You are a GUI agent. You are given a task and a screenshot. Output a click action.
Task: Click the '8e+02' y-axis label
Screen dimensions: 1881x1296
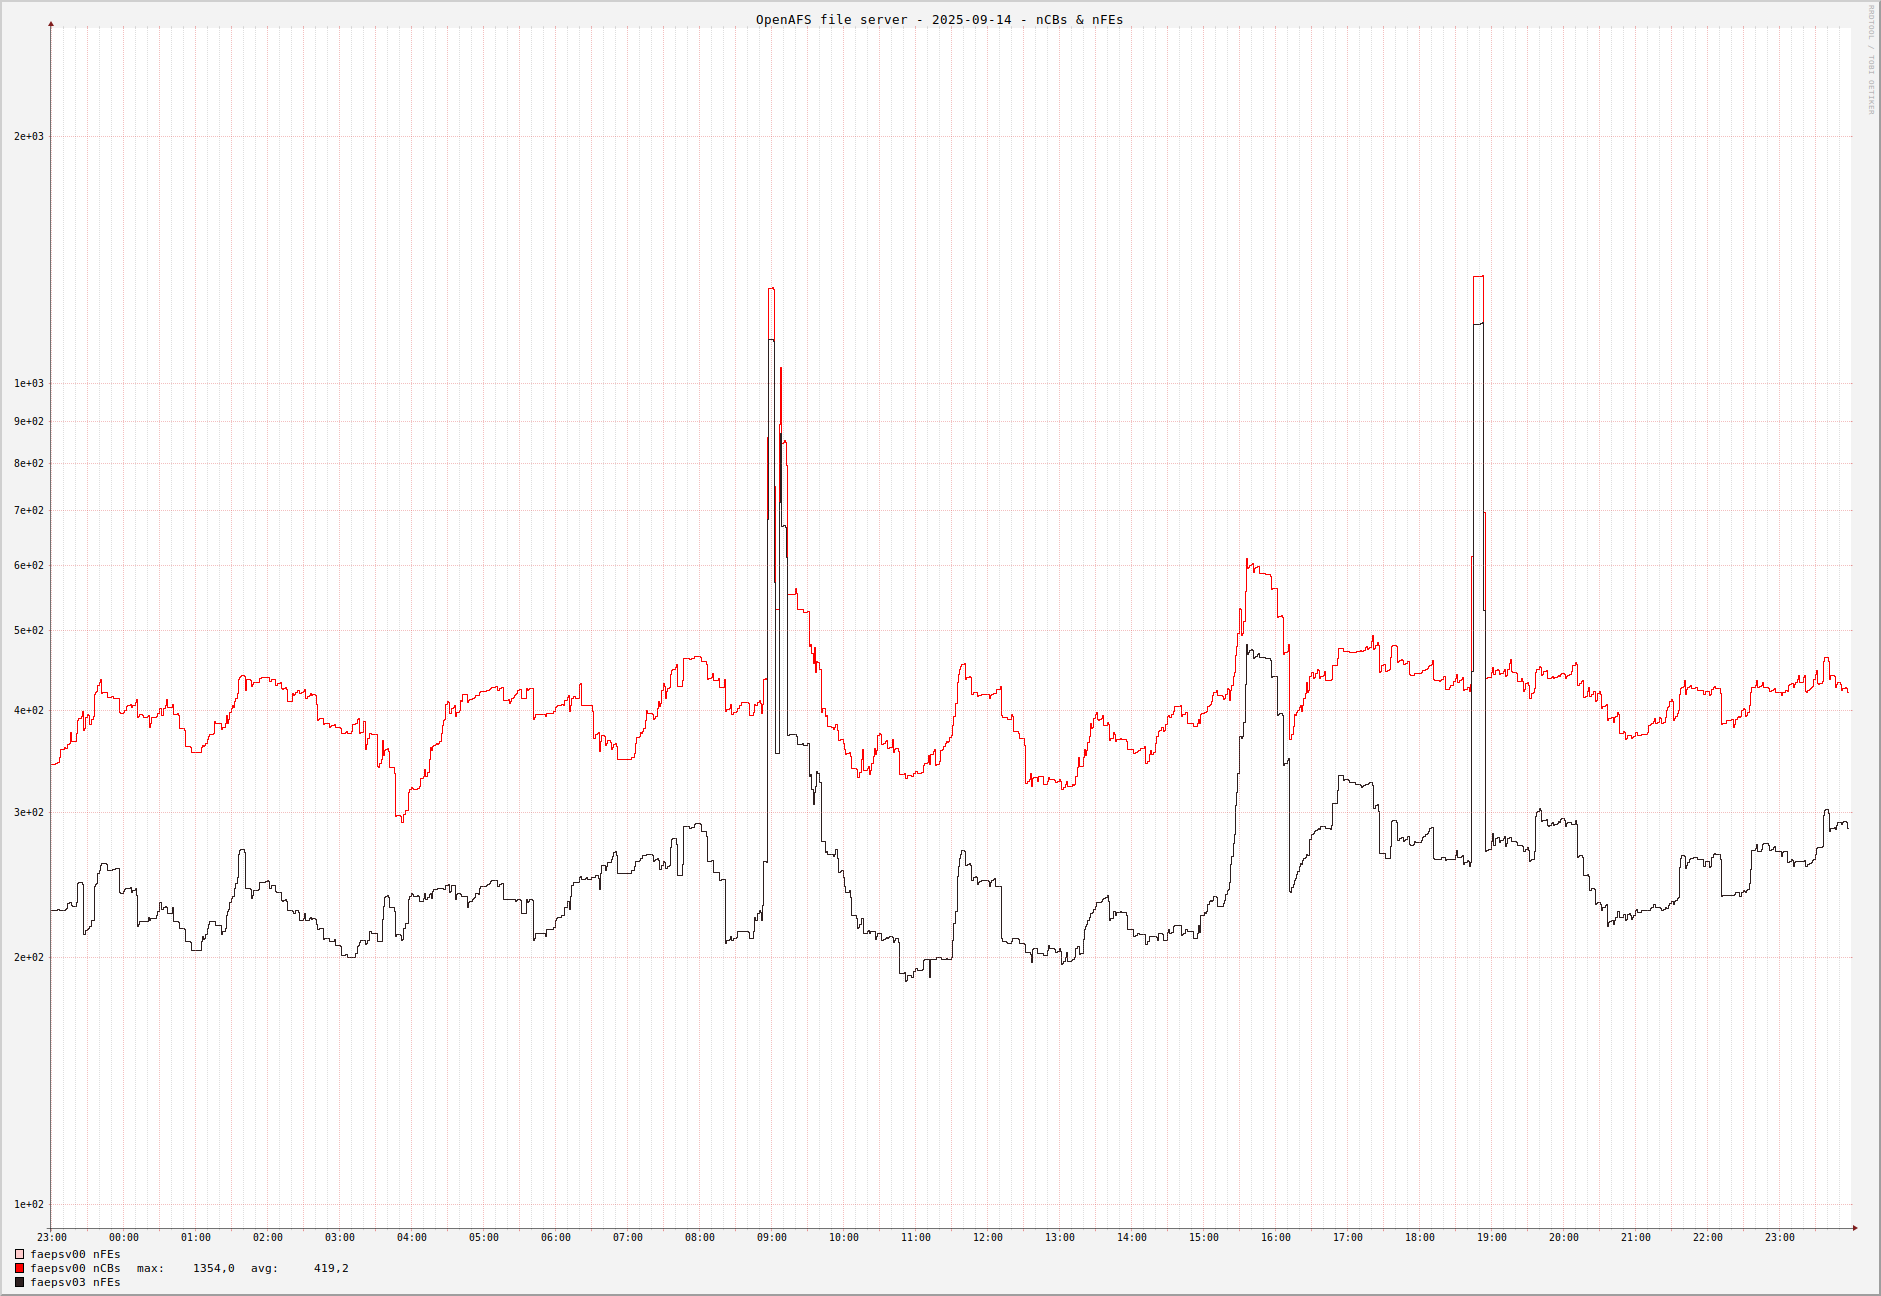point(29,463)
